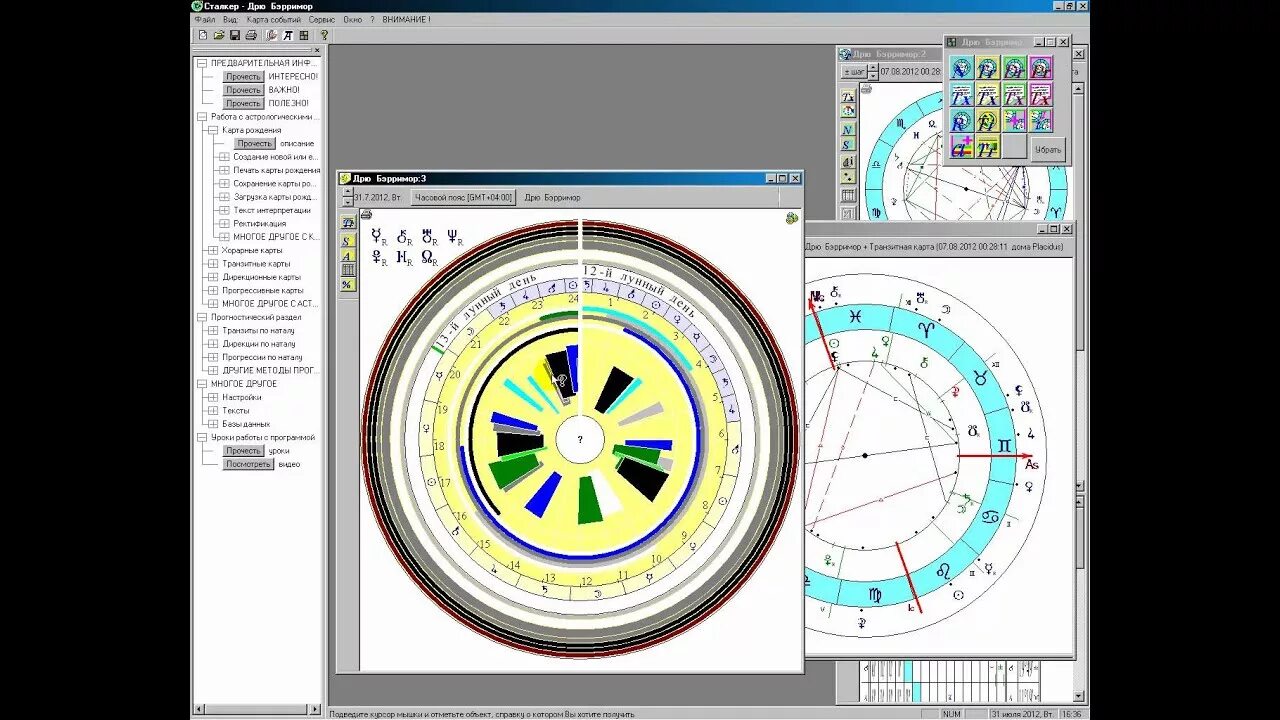The height and width of the screenshot is (720, 1280).
Task: Collapse Карта рождения tree node
Action: click(212, 130)
